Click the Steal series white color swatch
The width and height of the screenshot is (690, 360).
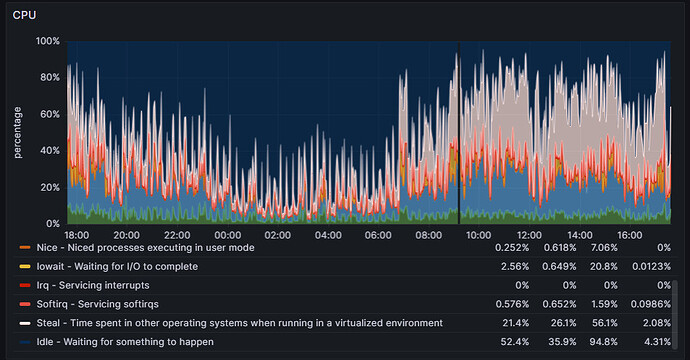(x=25, y=323)
